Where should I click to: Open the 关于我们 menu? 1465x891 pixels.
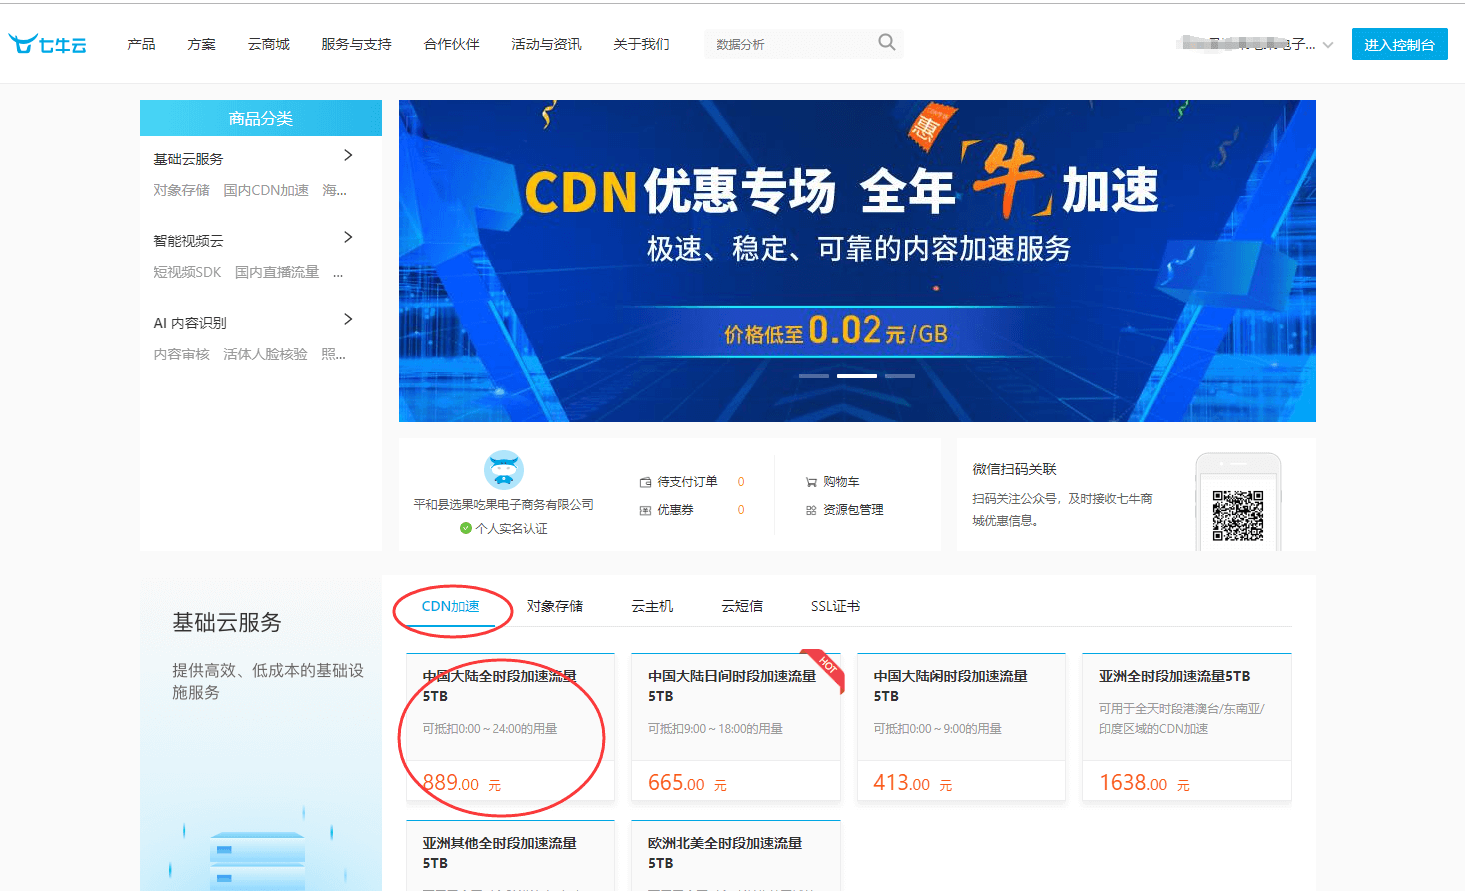641,44
